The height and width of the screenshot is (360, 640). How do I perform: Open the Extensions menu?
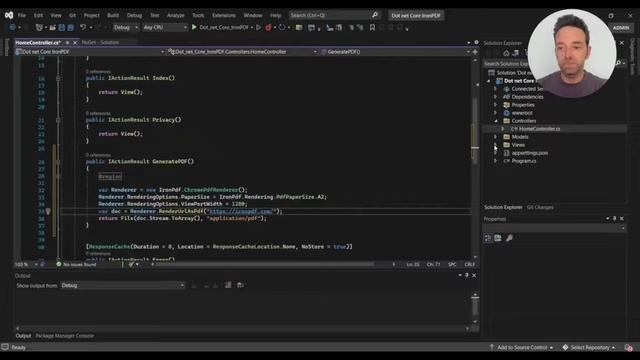(x=224, y=15)
